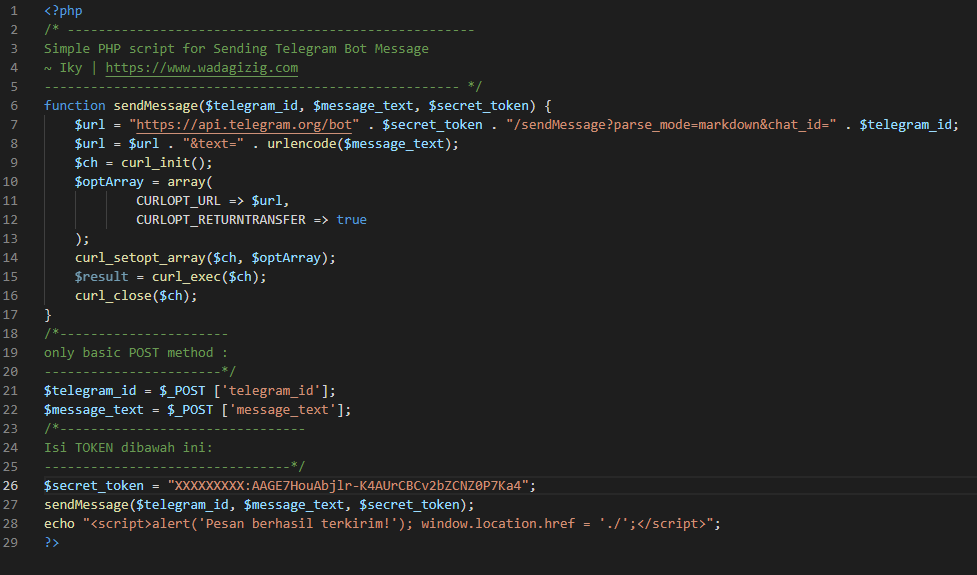Click the echo keyword on line 28
Image resolution: width=977 pixels, height=575 pixels.
59,523
